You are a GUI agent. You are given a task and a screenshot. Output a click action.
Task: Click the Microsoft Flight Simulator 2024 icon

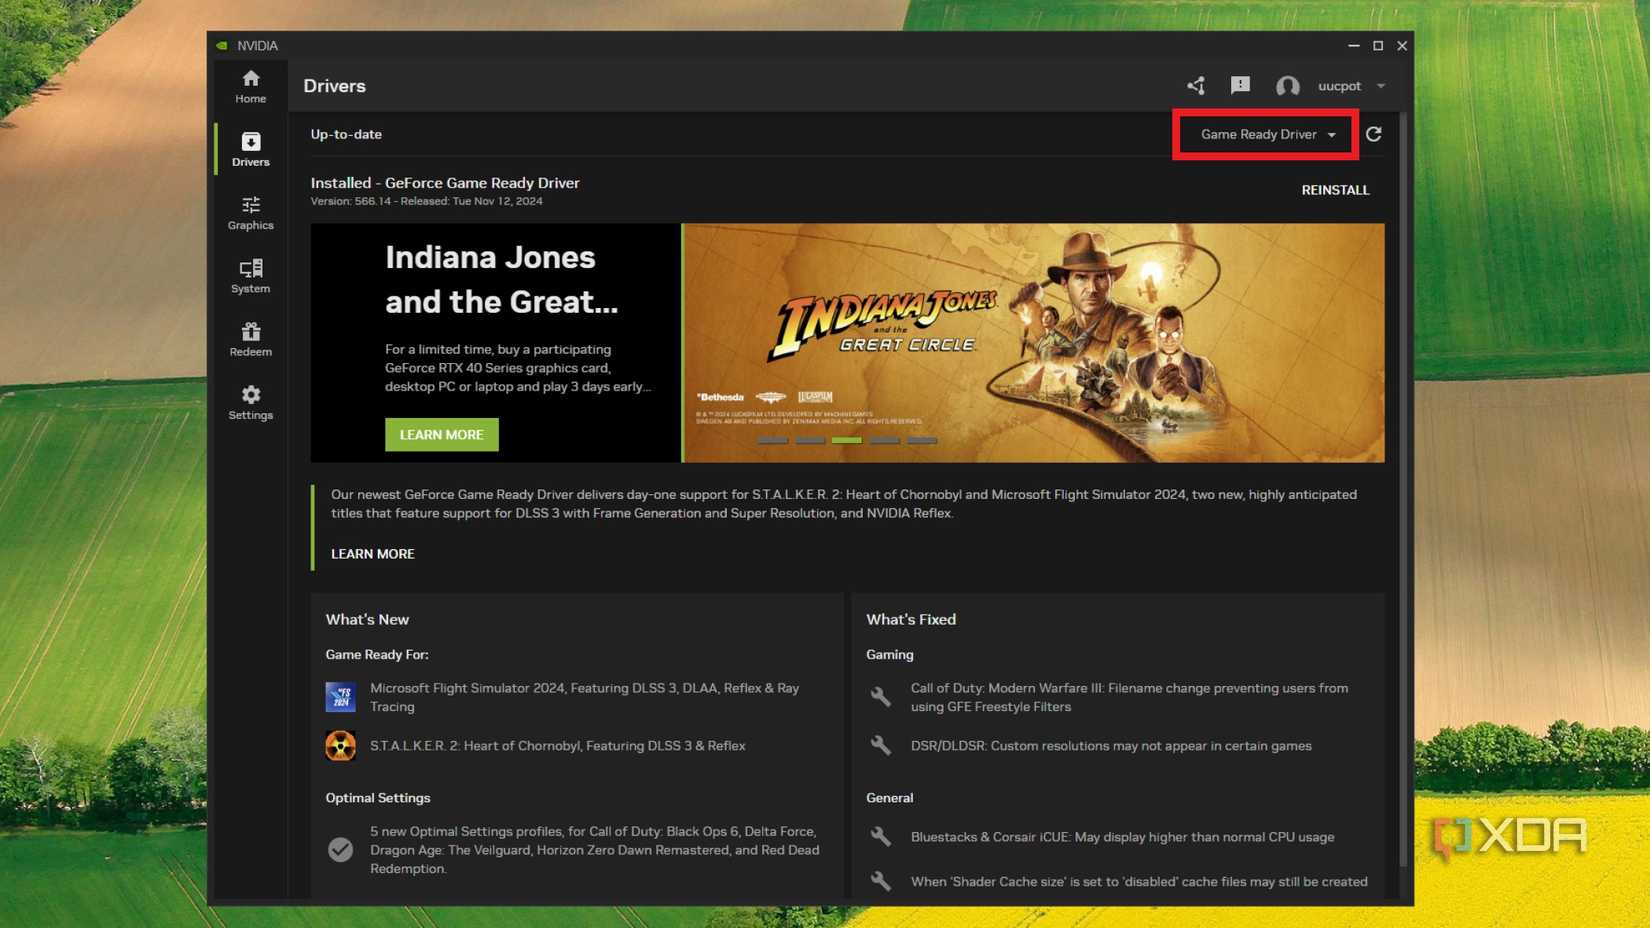pos(340,697)
